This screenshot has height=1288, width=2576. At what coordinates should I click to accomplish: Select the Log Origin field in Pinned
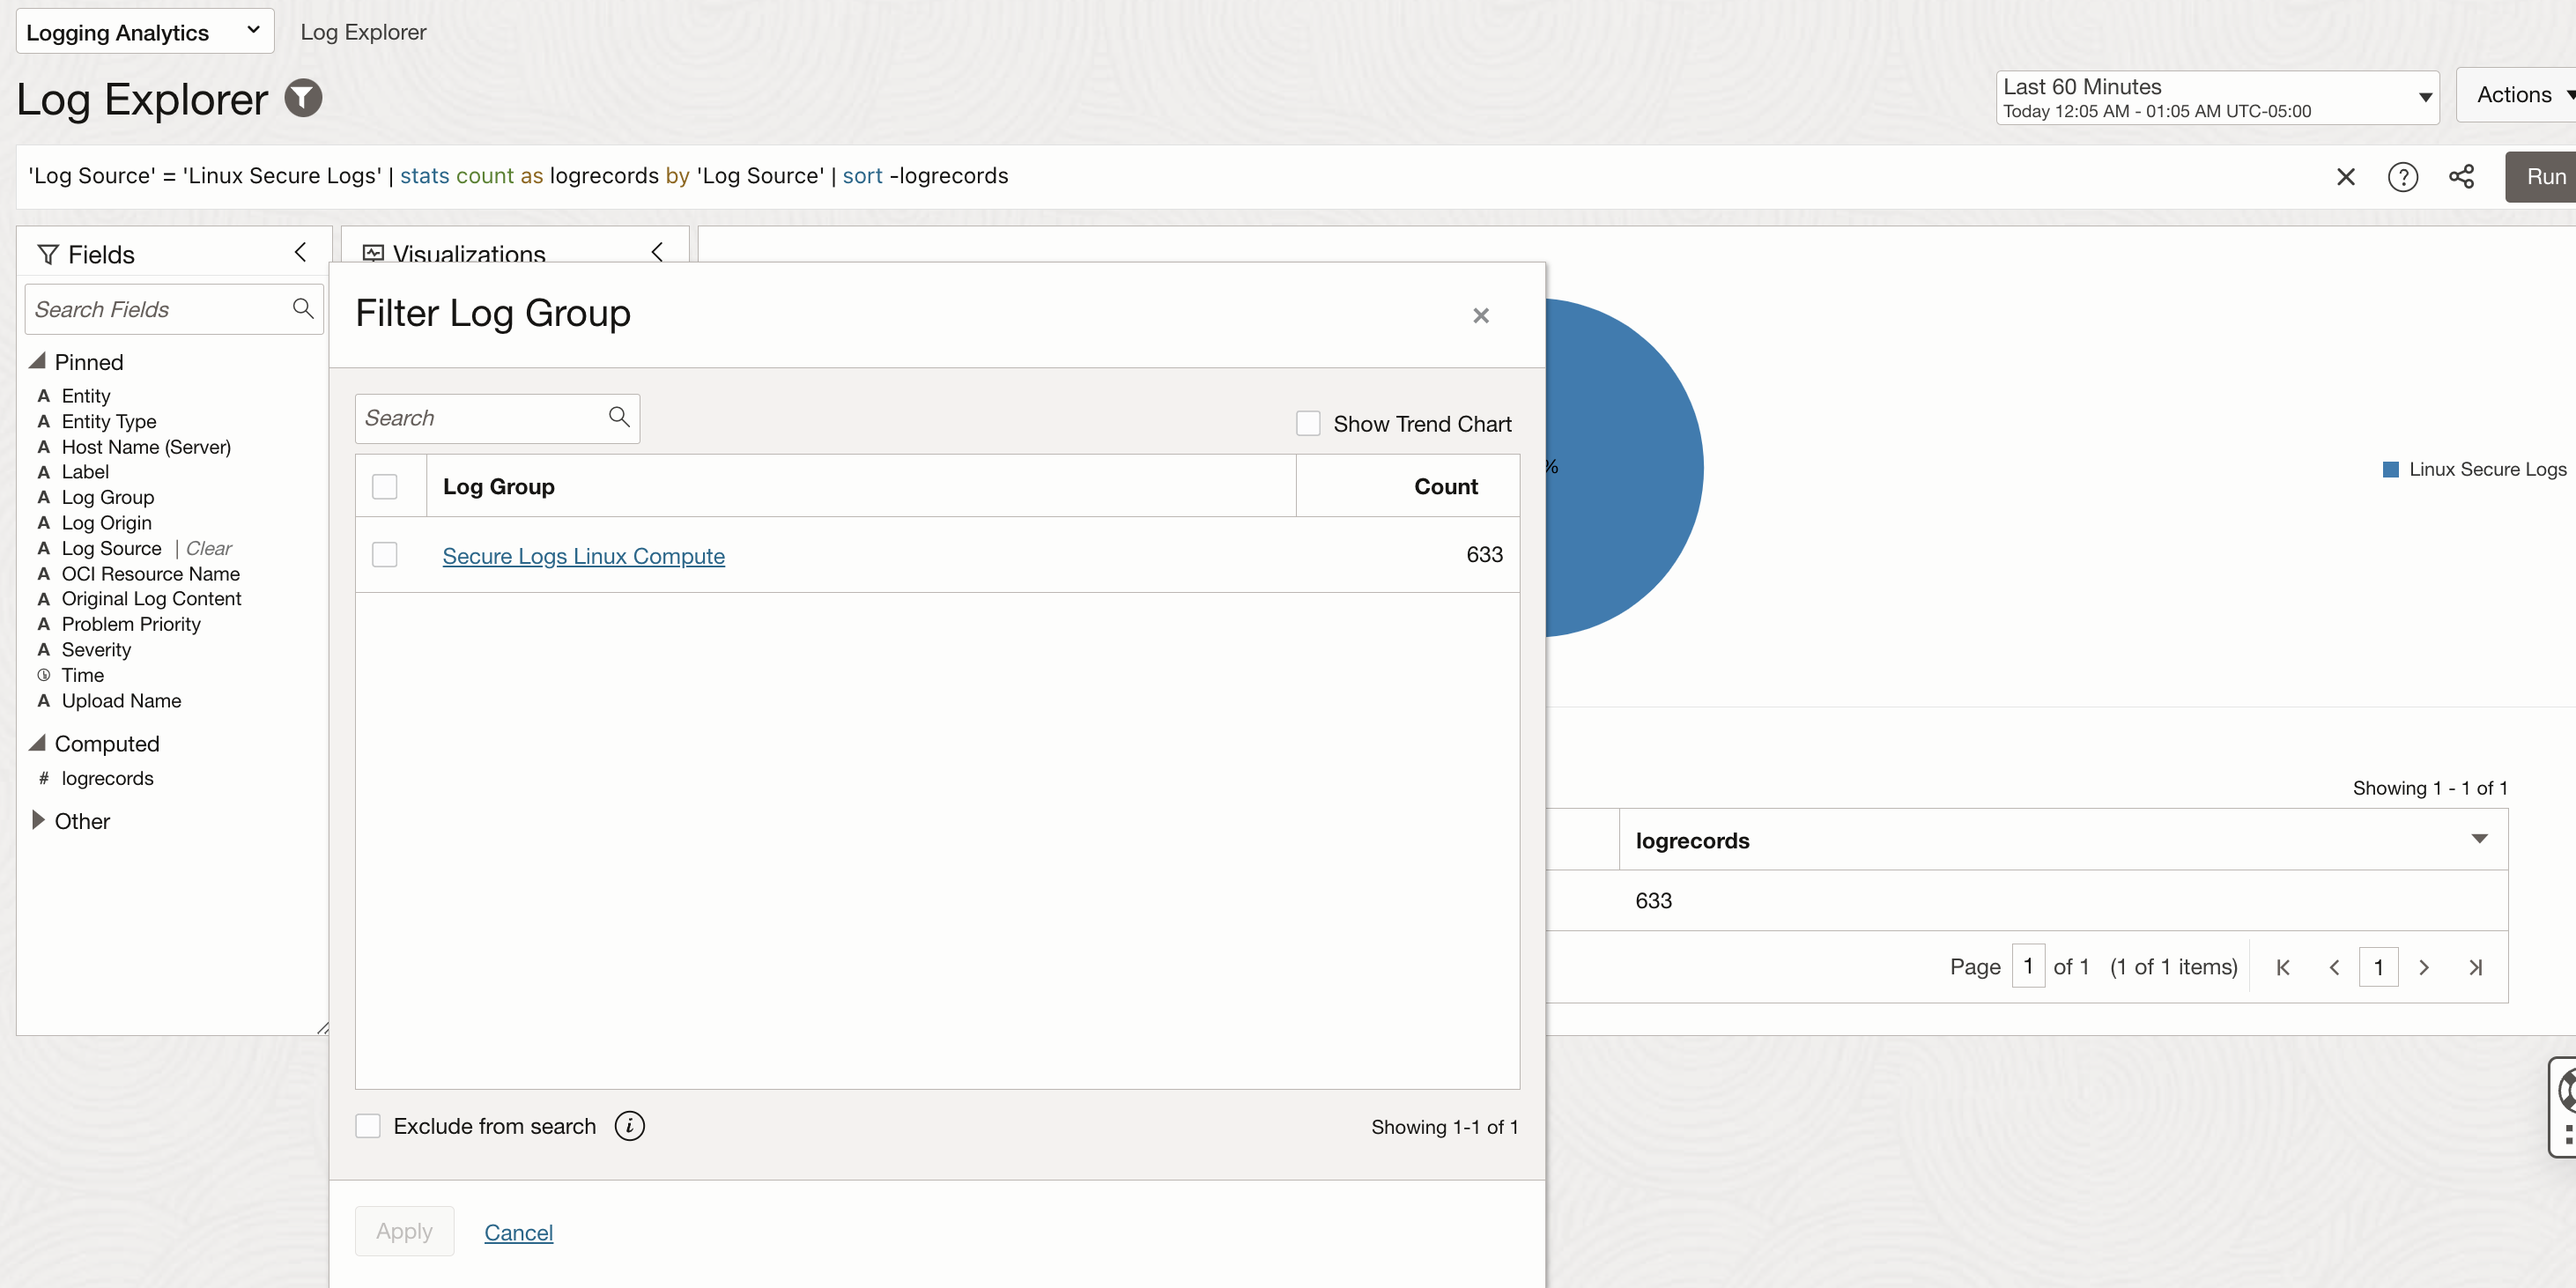coord(106,522)
